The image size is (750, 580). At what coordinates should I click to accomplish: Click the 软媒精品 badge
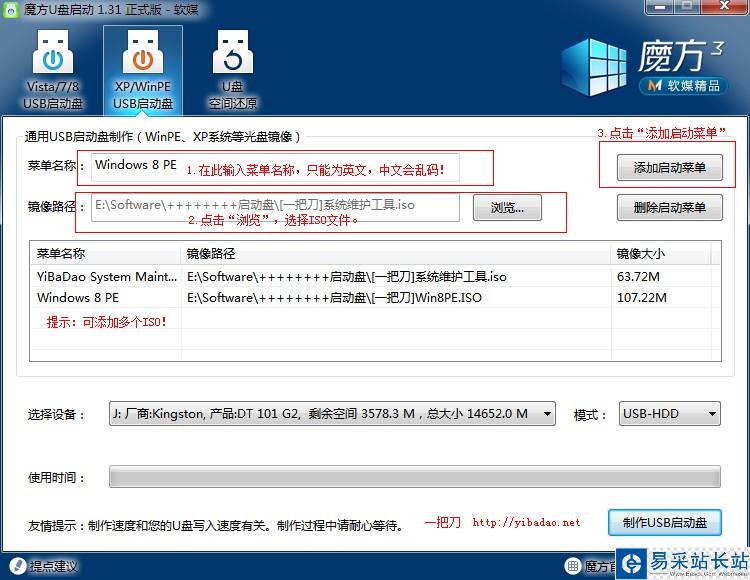(x=683, y=86)
